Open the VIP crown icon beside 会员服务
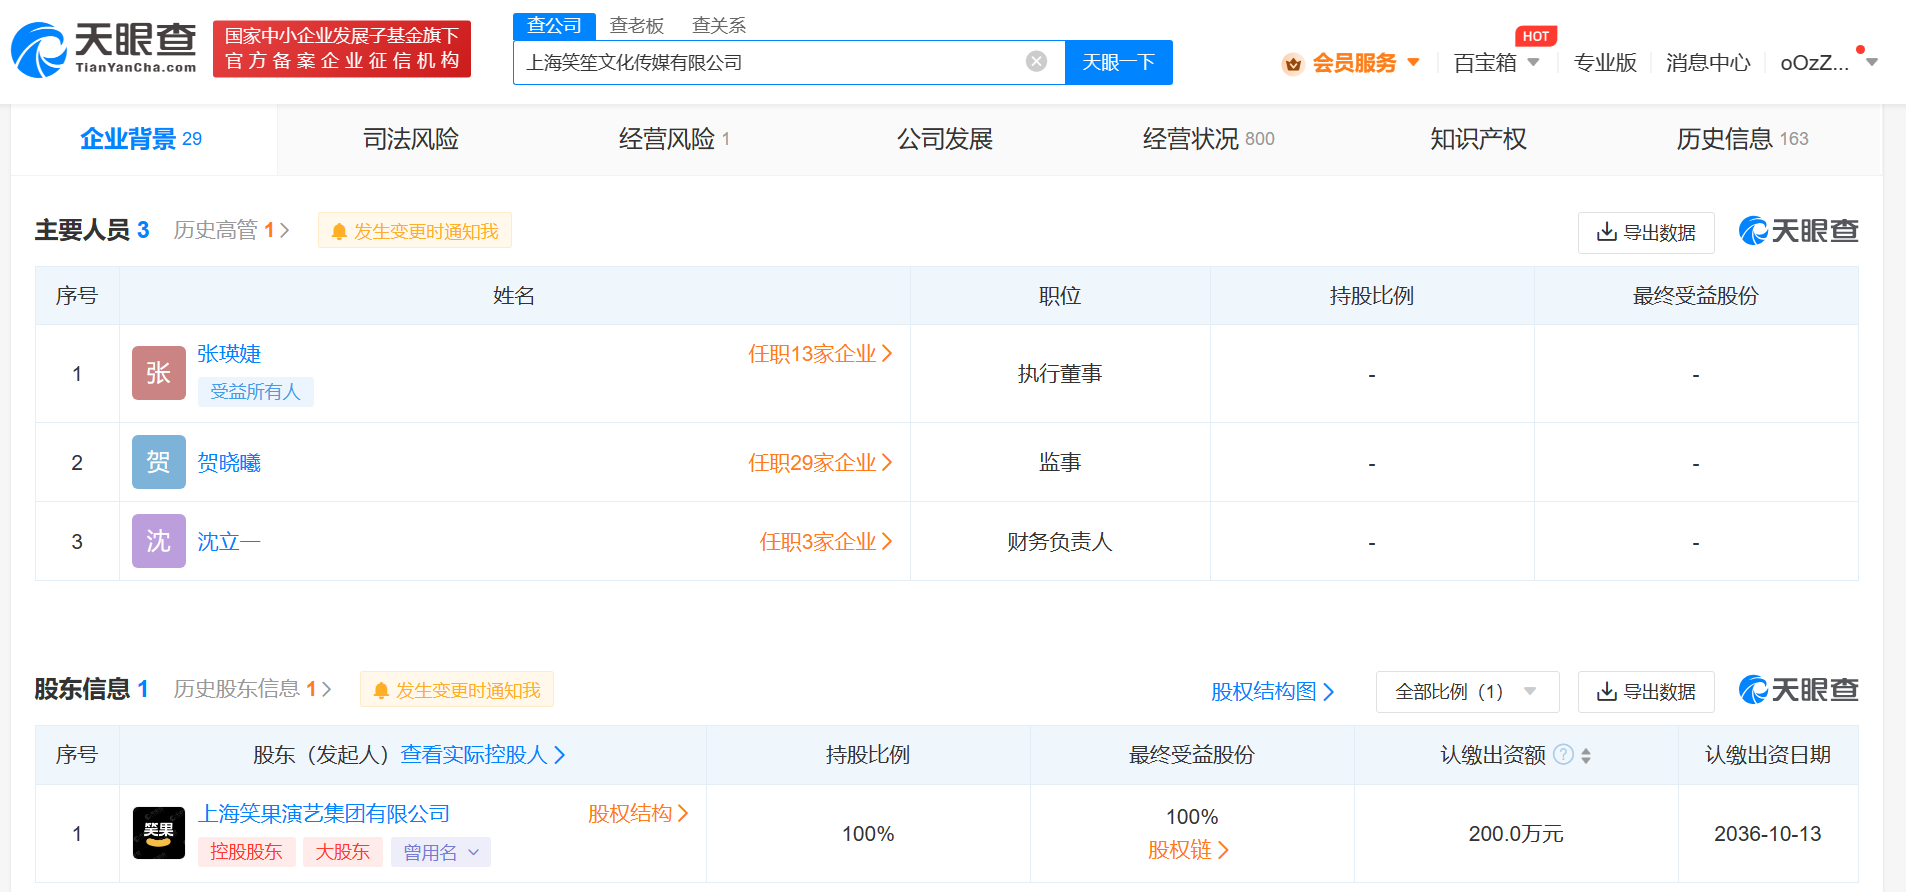1906x892 pixels. coord(1293,64)
